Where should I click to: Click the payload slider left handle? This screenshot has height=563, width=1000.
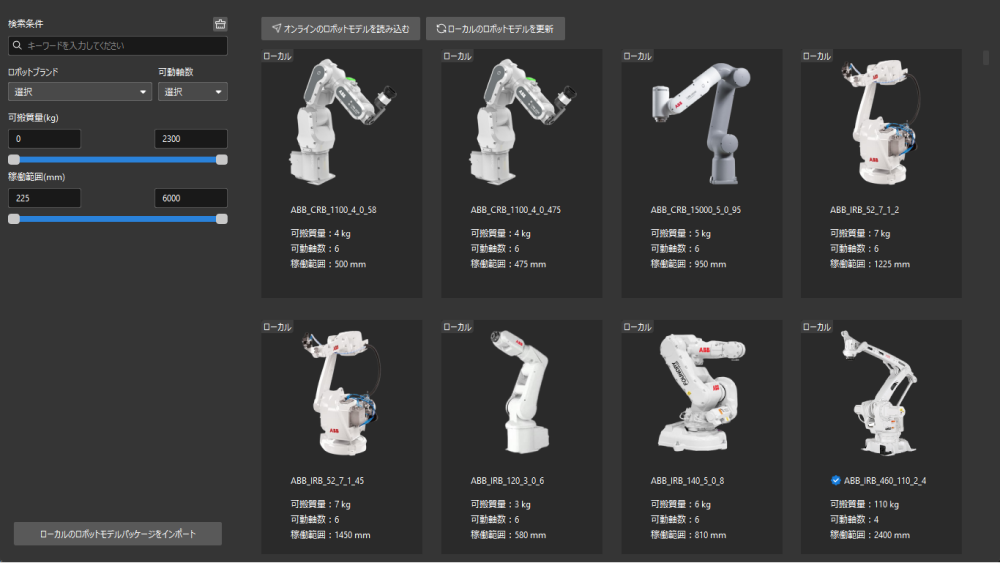point(14,159)
